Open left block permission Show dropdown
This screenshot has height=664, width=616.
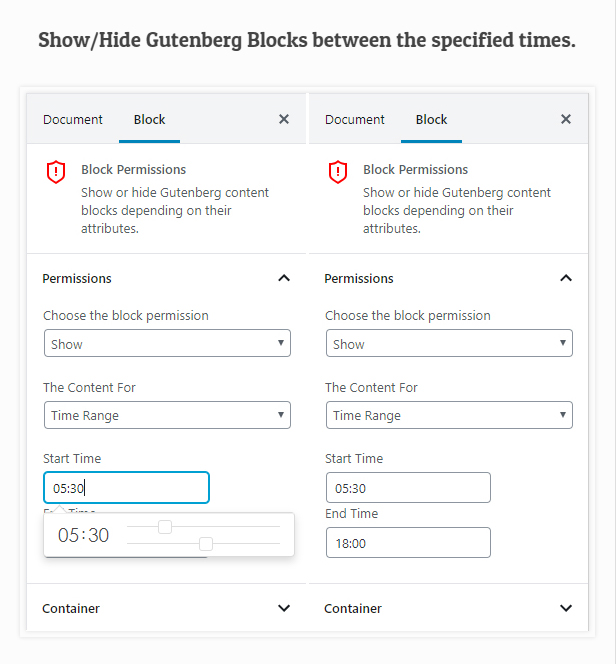tap(167, 344)
